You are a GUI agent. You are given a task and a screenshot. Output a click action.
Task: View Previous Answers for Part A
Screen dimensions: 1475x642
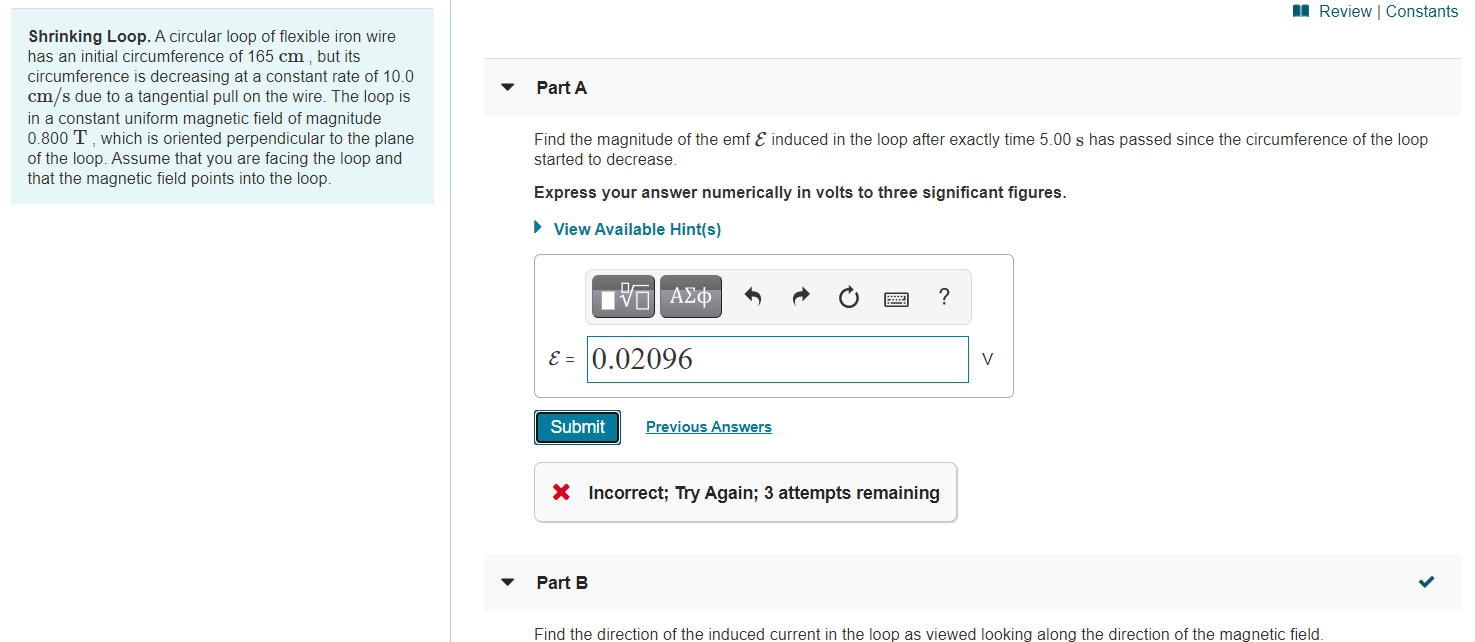coord(708,426)
